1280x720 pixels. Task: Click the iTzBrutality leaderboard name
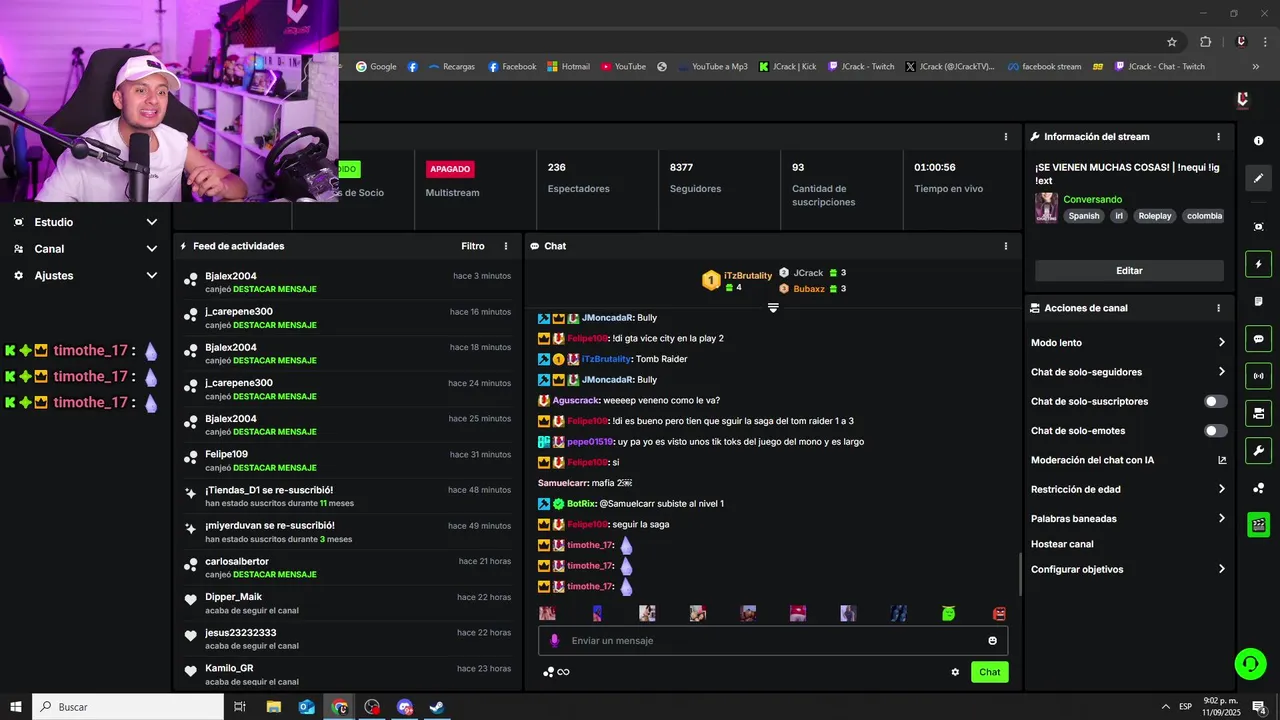click(748, 276)
